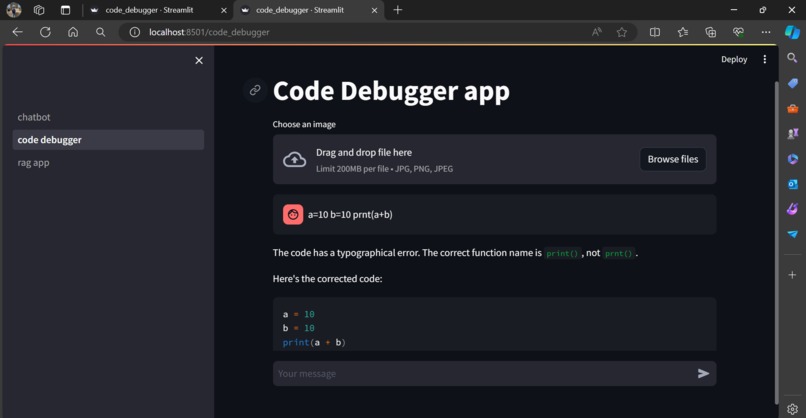Click the Read aloud icon

[597, 32]
